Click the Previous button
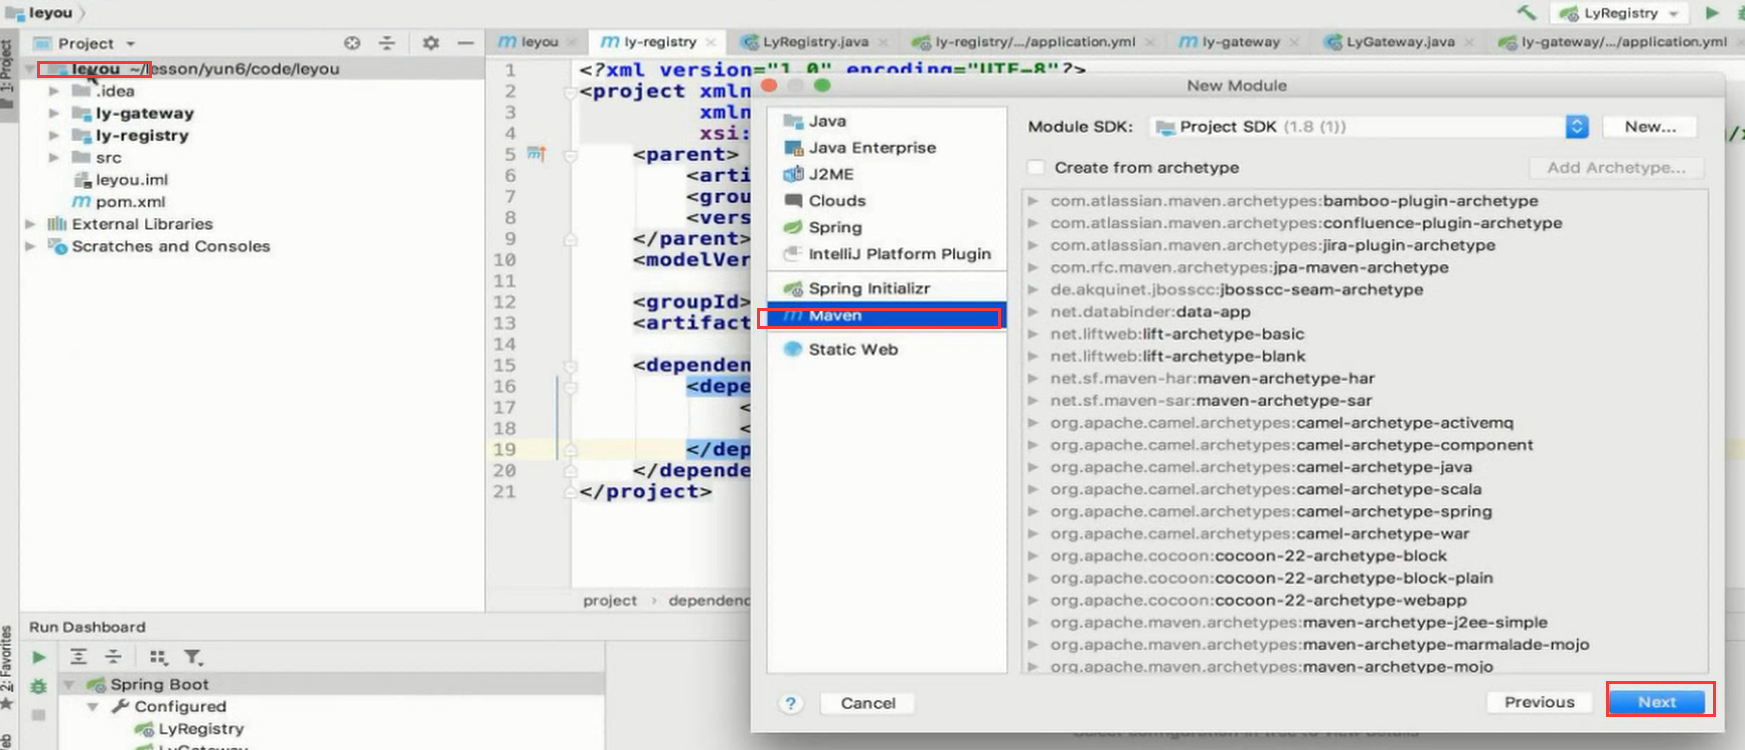 click(x=1539, y=702)
